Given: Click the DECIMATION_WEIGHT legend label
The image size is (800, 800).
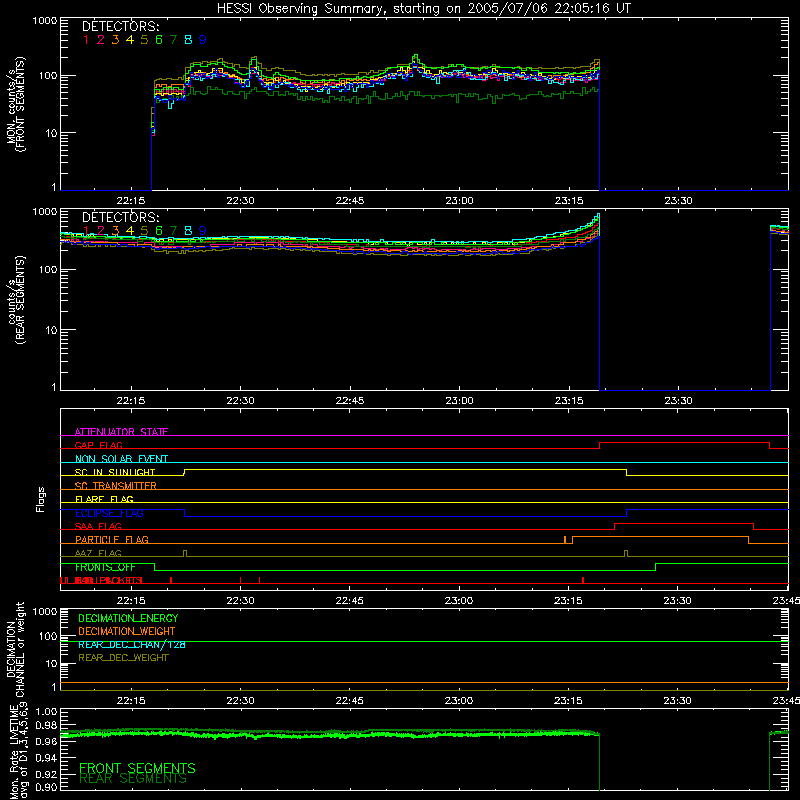Looking at the screenshot, I should (x=127, y=631).
